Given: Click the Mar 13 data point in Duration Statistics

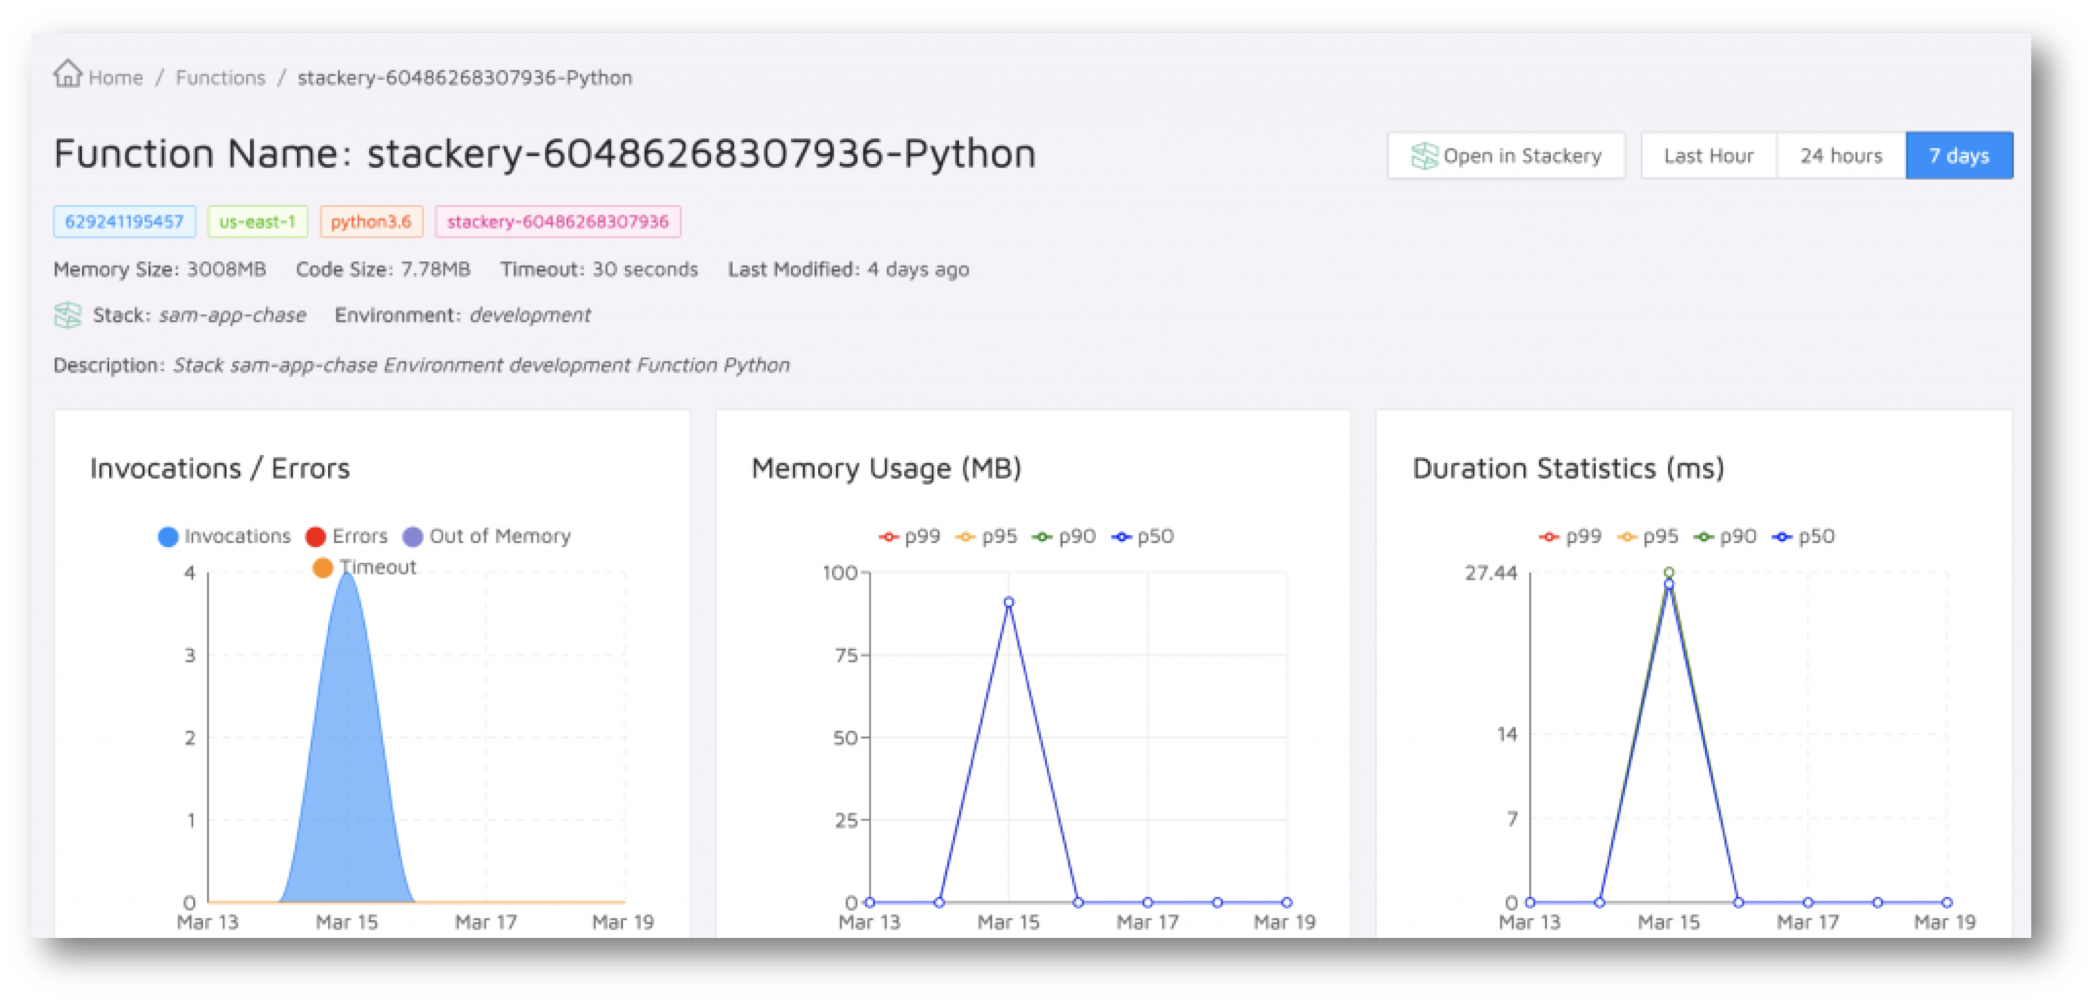Looking at the screenshot, I should click(1530, 902).
